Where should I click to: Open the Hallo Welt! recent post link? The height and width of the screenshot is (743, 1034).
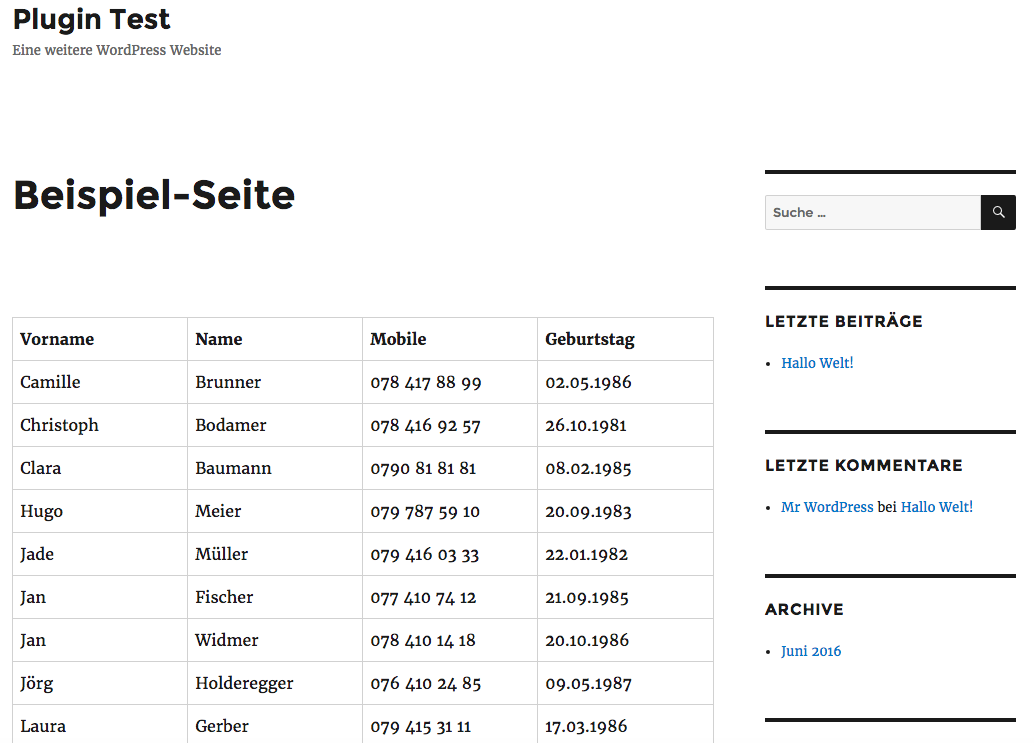(x=817, y=363)
